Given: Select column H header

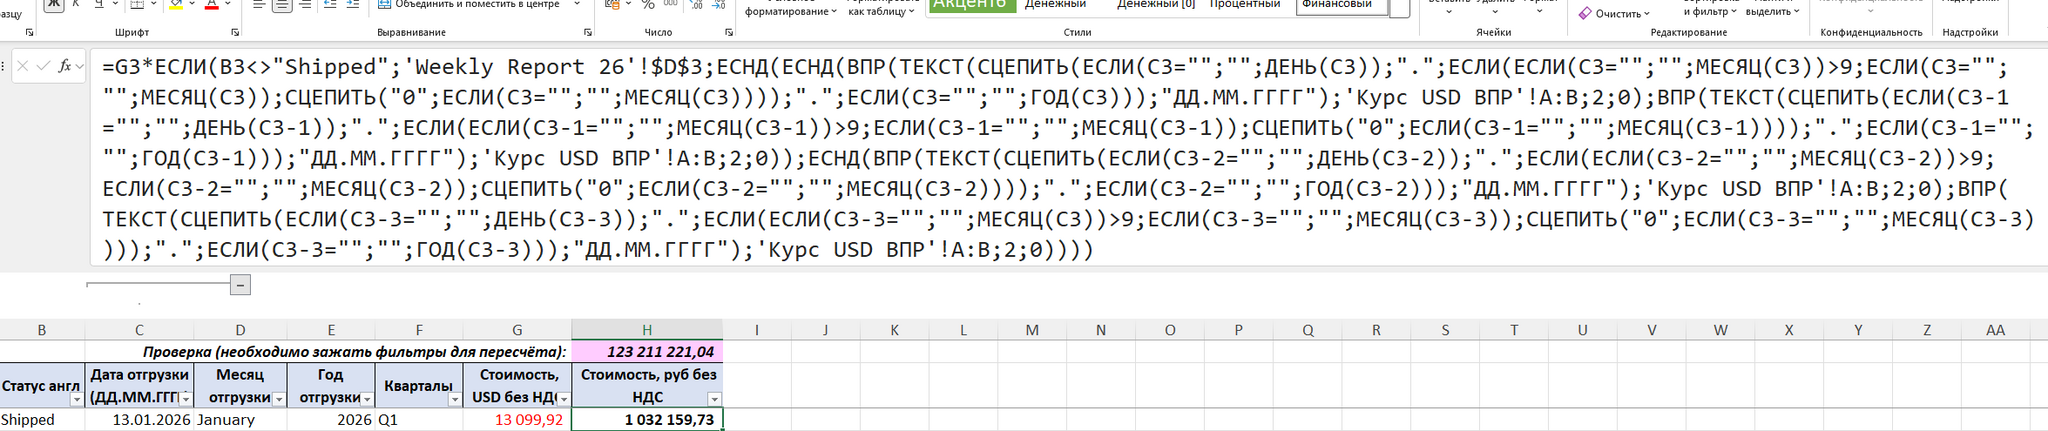Looking at the screenshot, I should click(x=647, y=330).
